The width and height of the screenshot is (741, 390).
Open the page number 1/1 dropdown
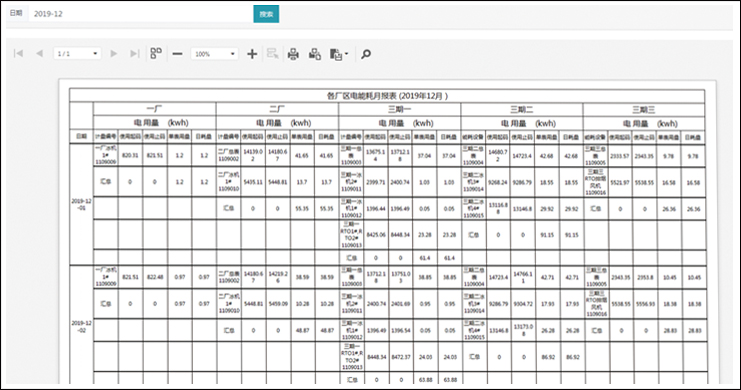[77, 53]
